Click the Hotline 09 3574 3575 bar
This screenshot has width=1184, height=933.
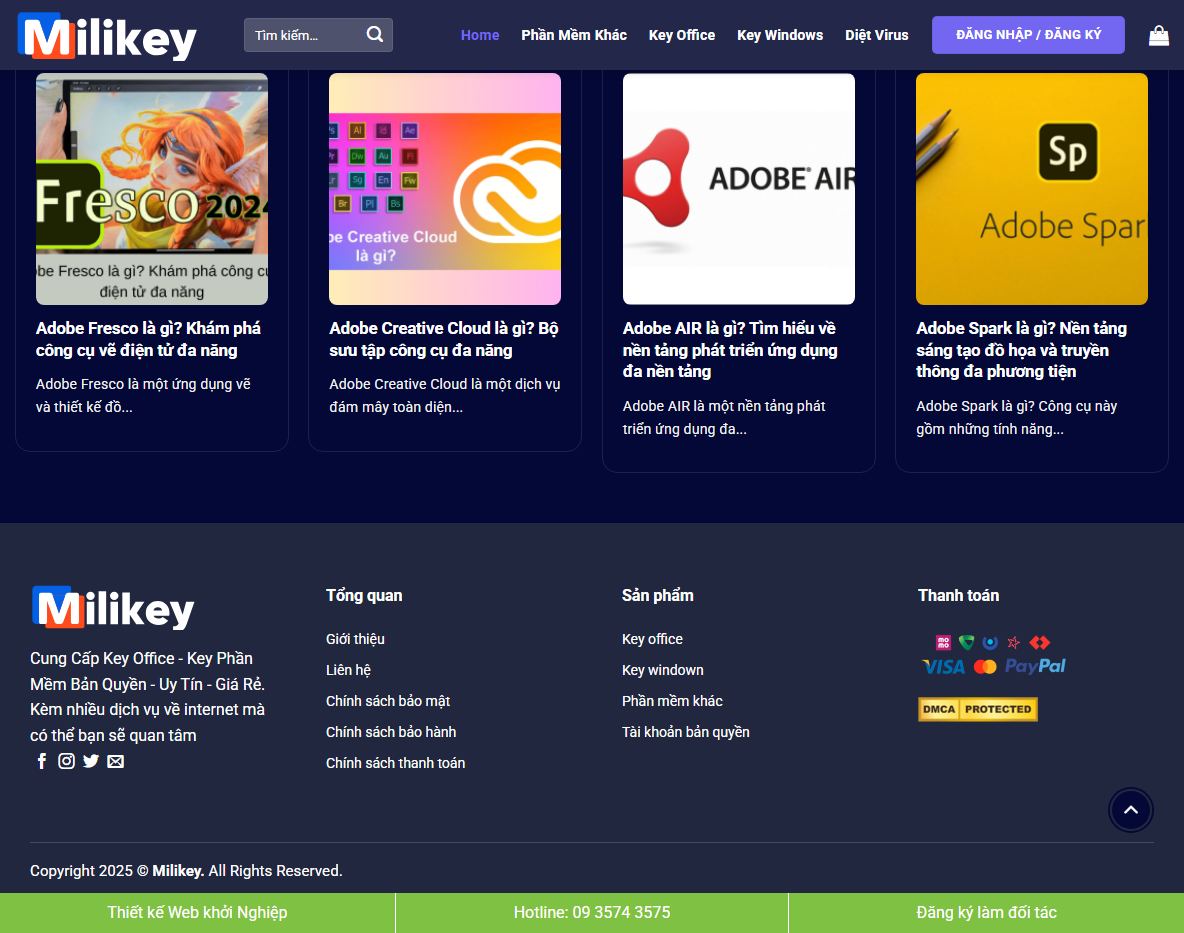pyautogui.click(x=591, y=912)
